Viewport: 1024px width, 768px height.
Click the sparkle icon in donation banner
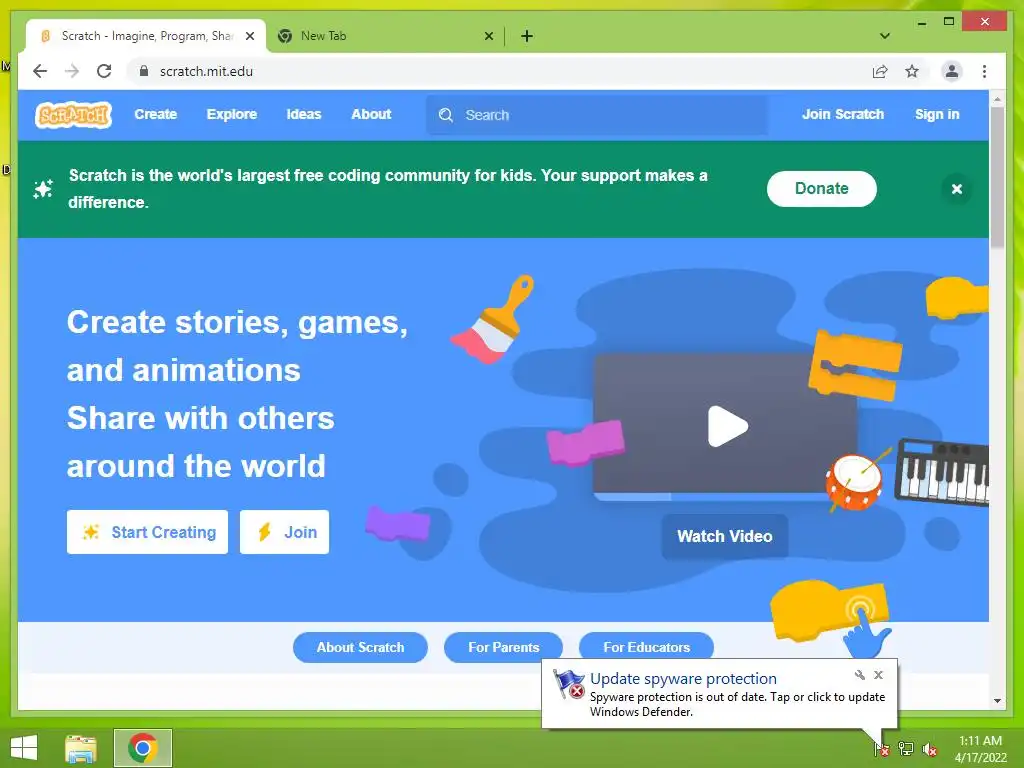[x=43, y=189]
